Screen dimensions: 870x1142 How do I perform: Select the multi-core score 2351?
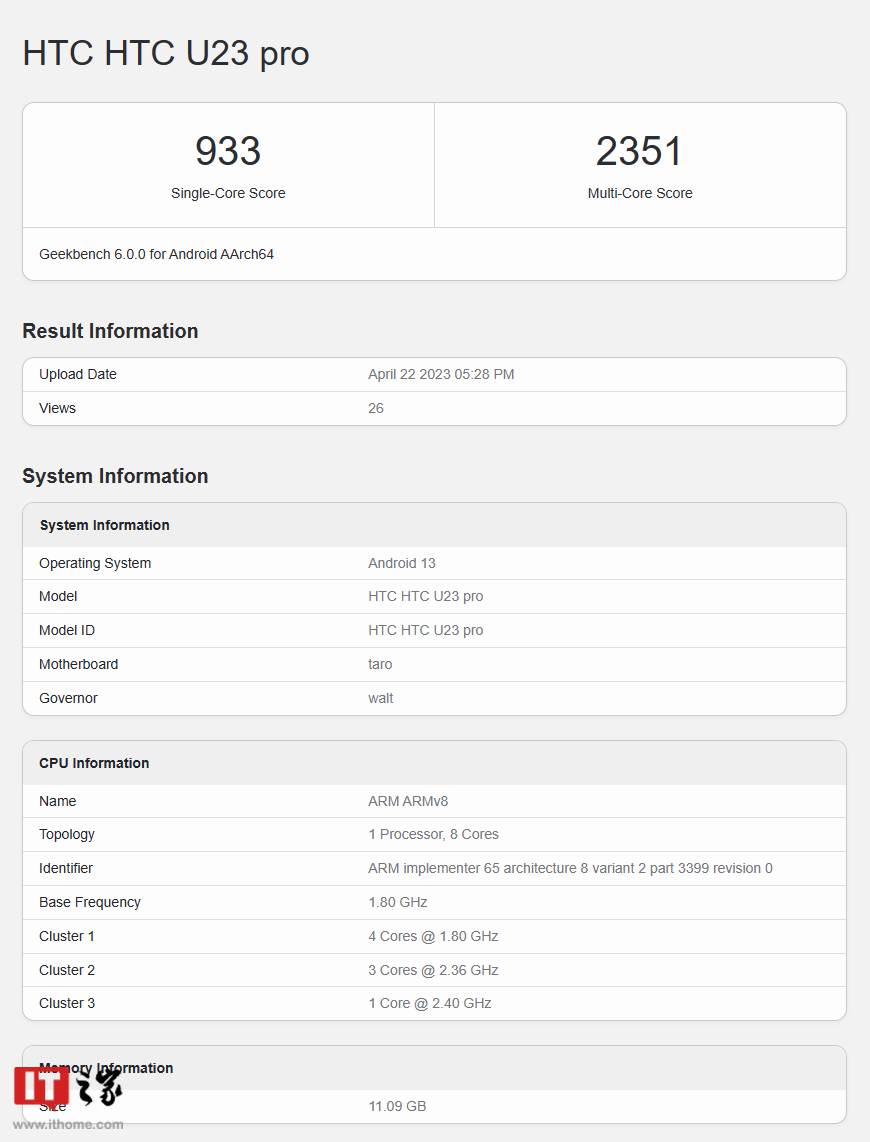click(x=640, y=151)
